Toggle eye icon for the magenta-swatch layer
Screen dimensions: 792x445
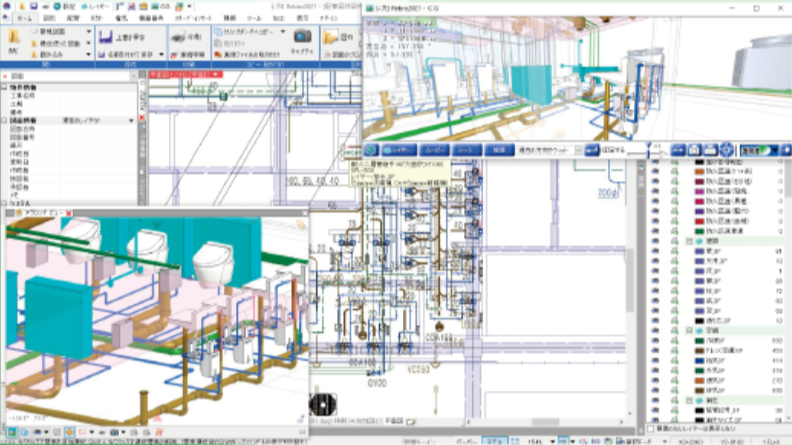coord(656,191)
